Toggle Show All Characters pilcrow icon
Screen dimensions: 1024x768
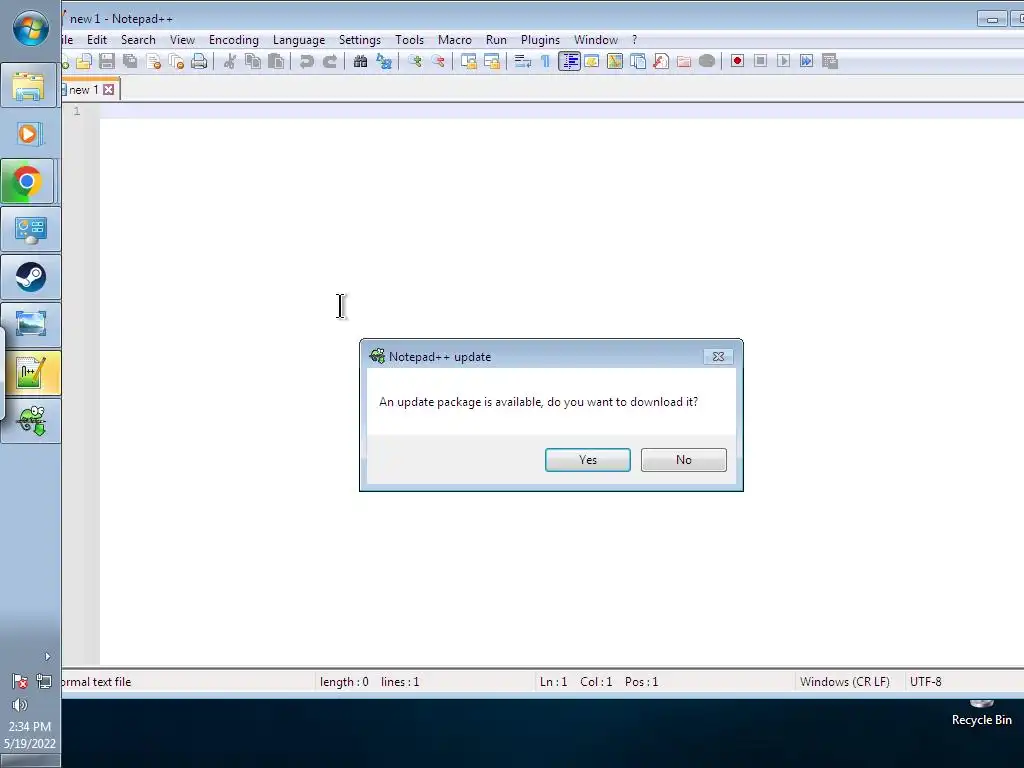[x=545, y=61]
